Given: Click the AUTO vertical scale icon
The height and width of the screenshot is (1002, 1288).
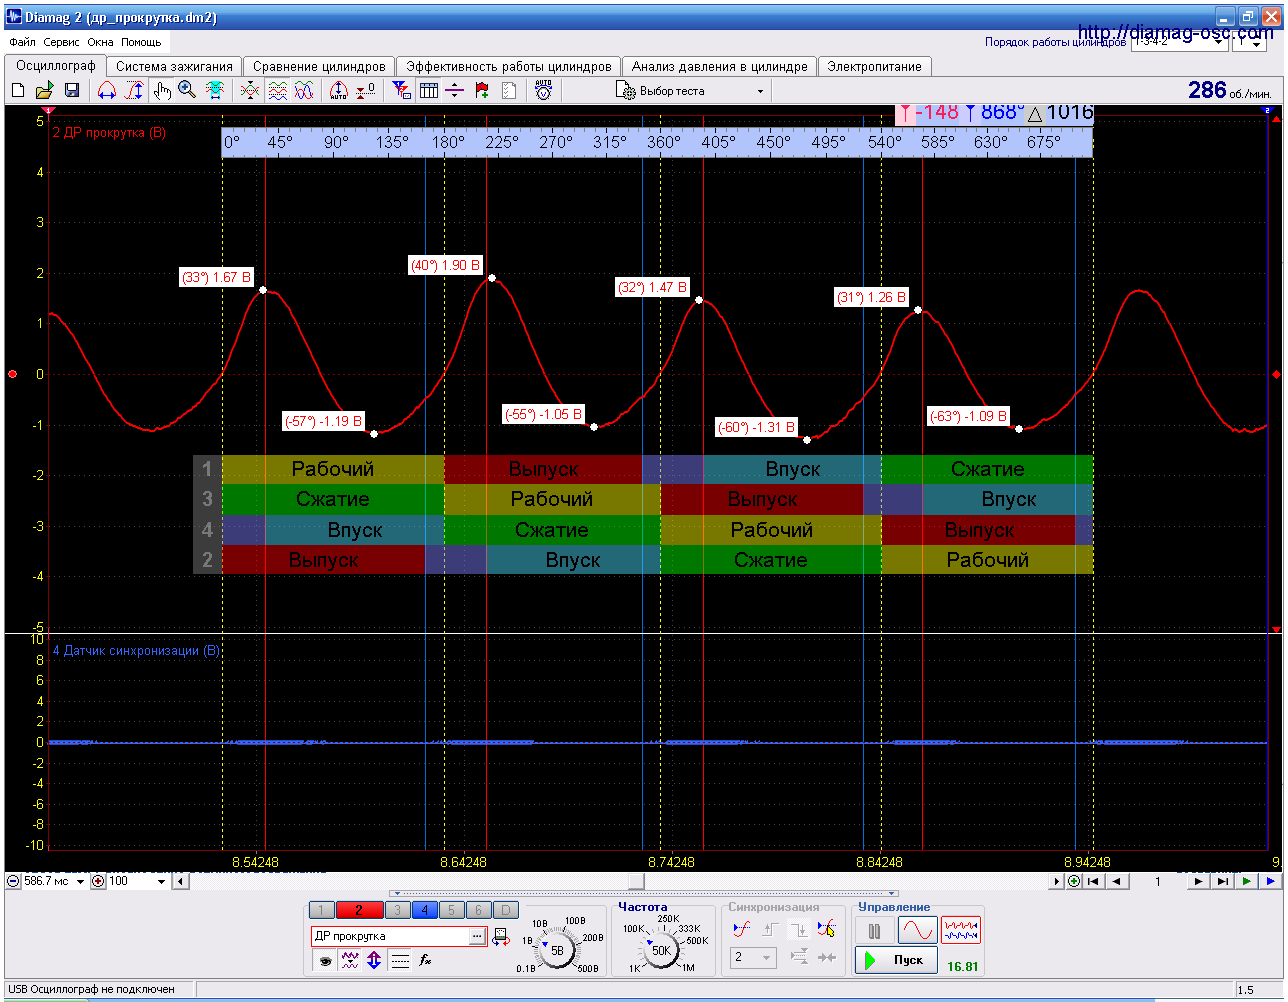Looking at the screenshot, I should coord(339,91).
